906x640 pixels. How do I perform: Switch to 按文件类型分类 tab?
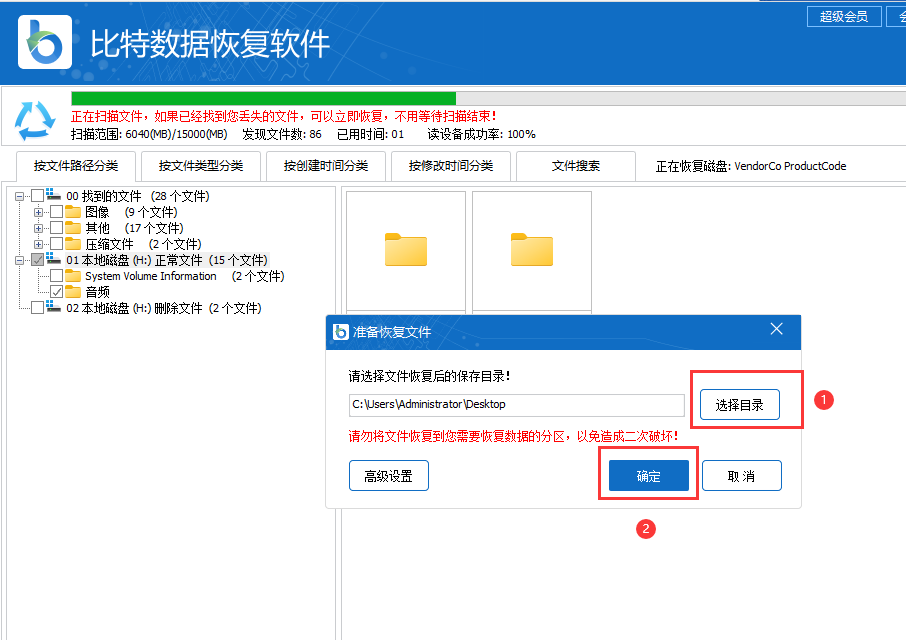pos(201,166)
